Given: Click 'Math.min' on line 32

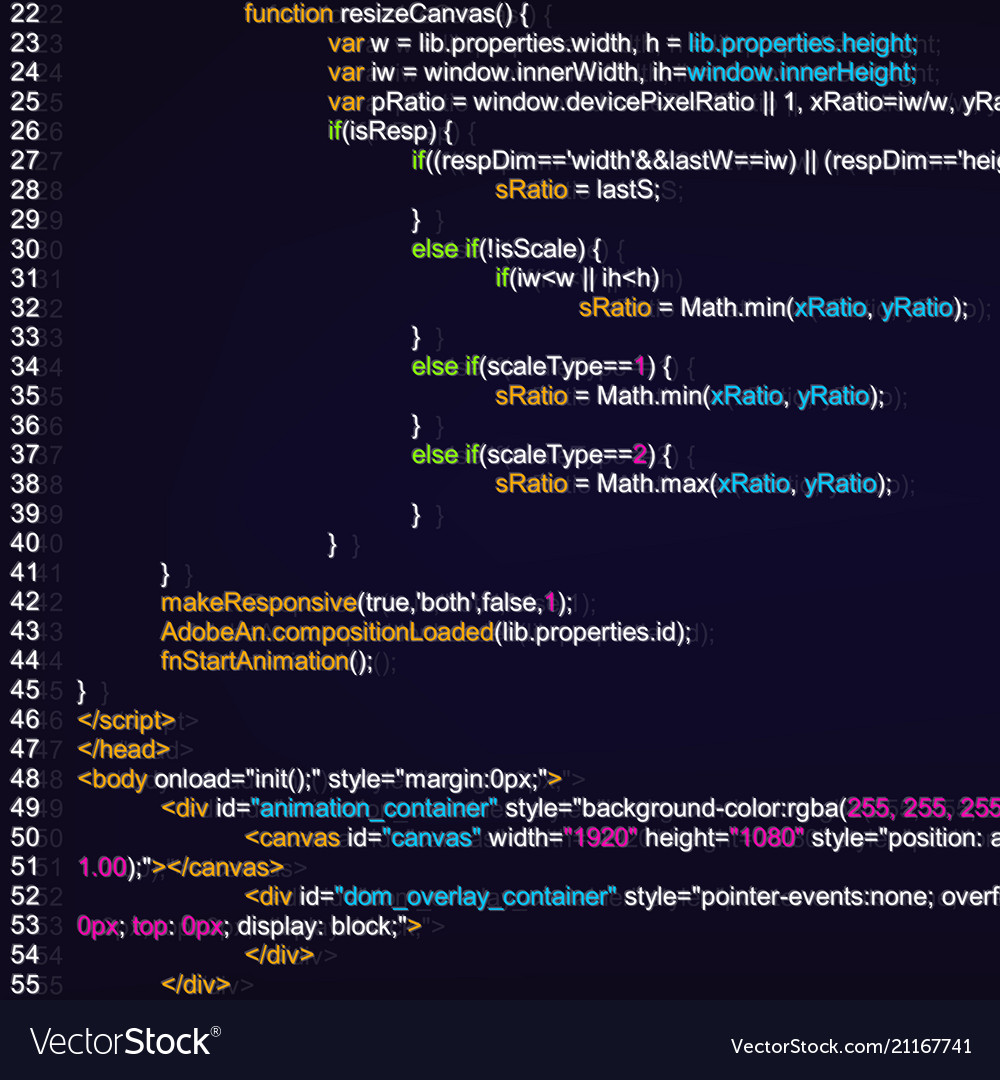Looking at the screenshot, I should click(733, 308).
